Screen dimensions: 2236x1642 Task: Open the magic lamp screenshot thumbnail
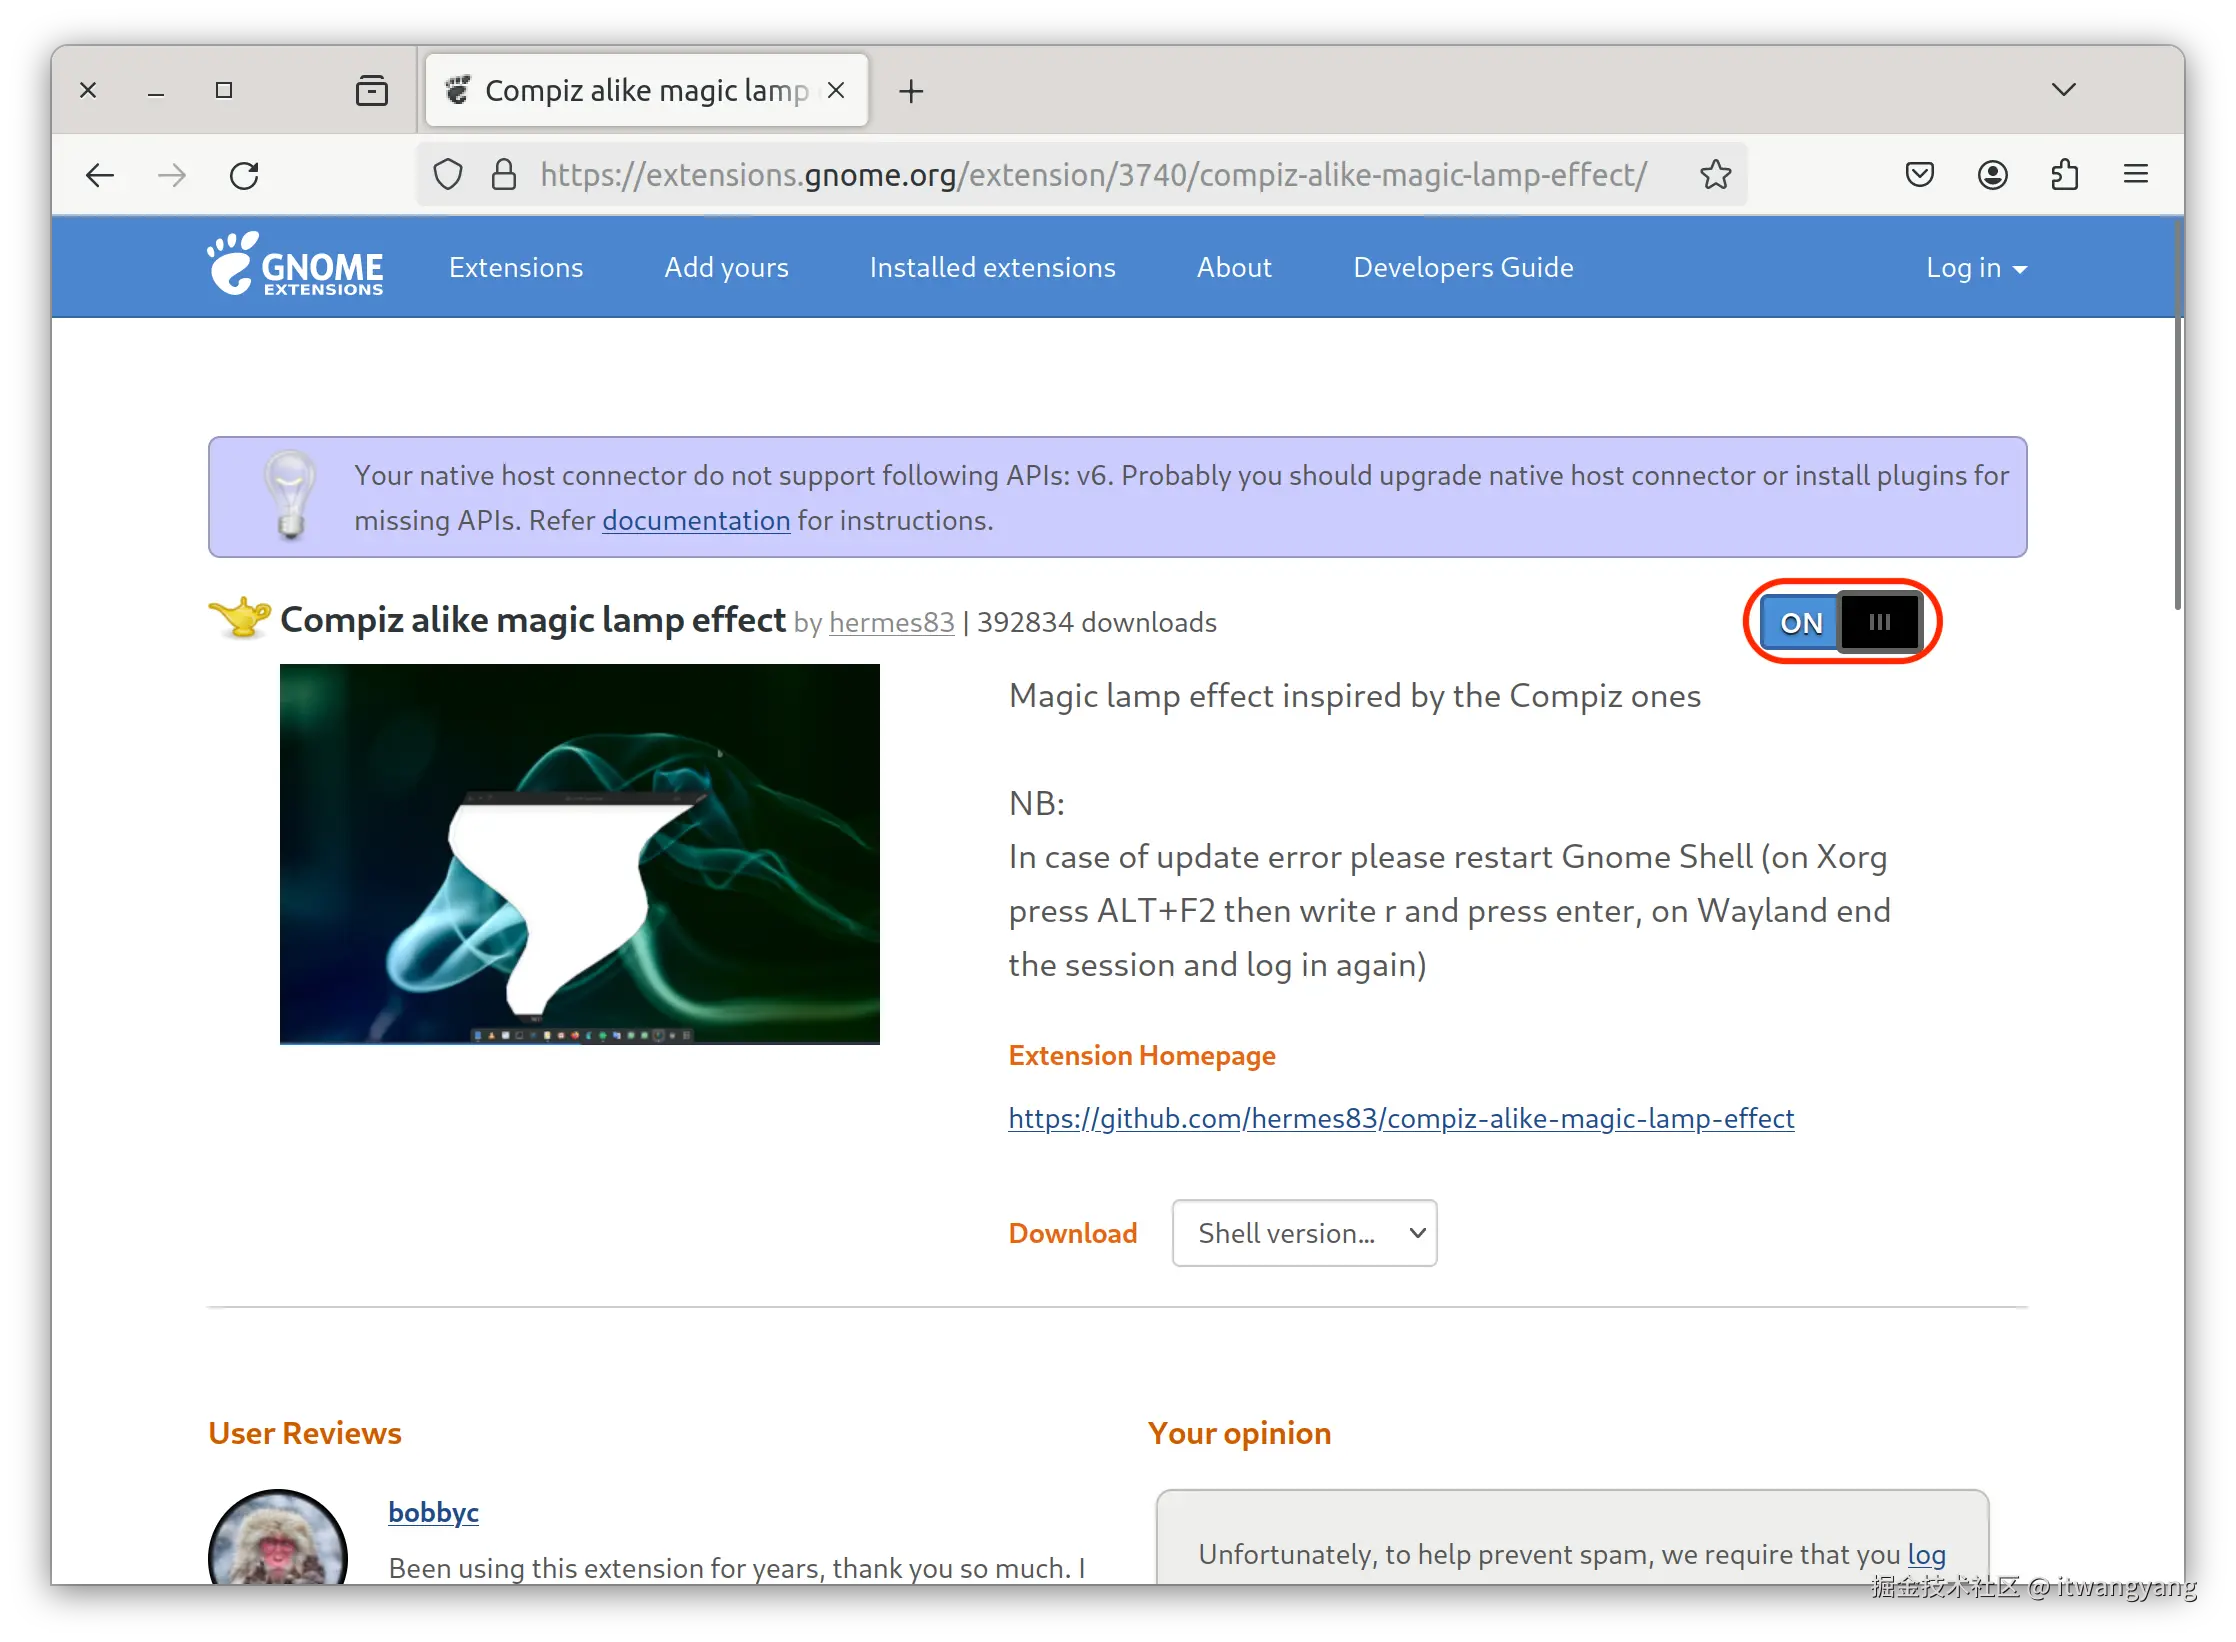click(x=580, y=854)
